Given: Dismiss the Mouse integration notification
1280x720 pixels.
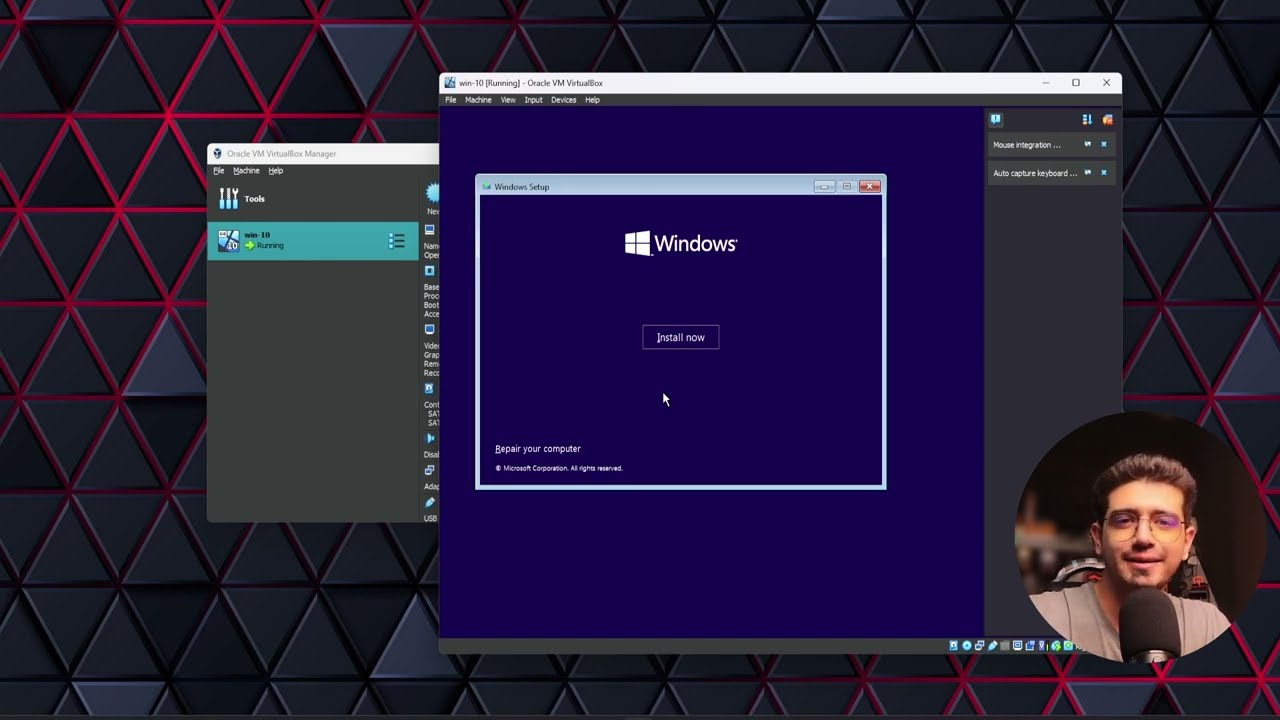Looking at the screenshot, I should pos(1104,145).
